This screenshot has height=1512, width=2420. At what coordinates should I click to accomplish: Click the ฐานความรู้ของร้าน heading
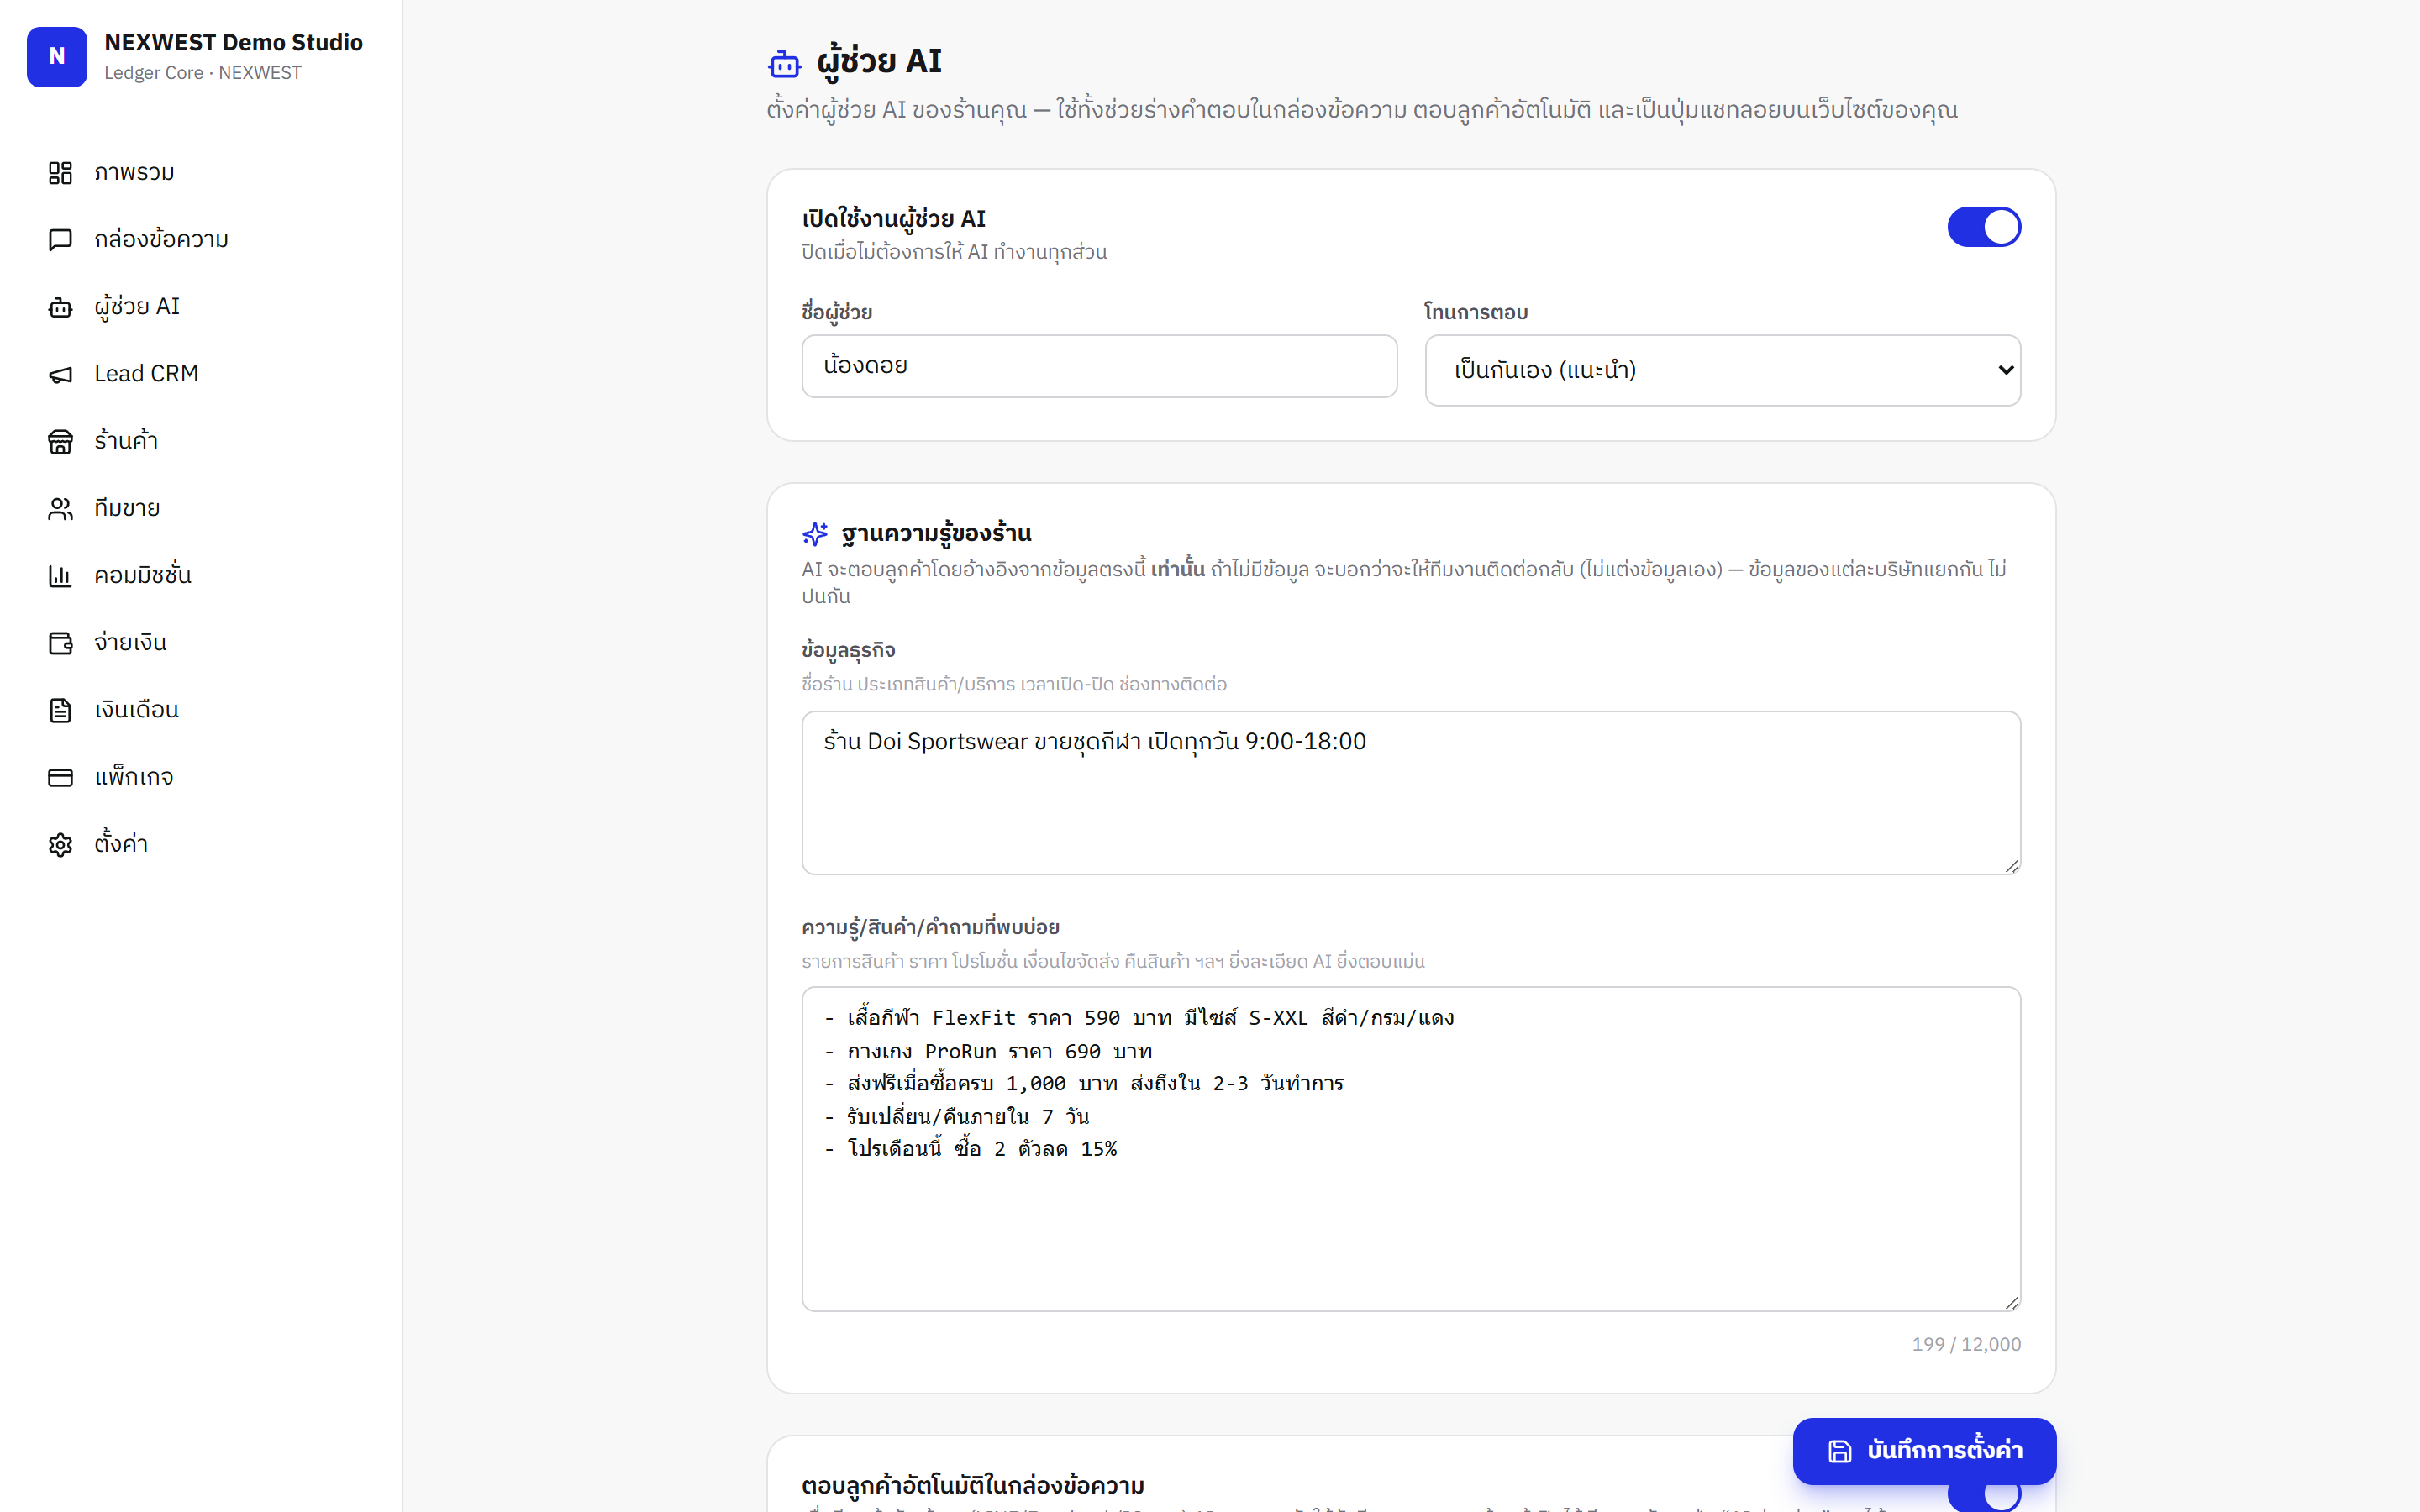[936, 533]
